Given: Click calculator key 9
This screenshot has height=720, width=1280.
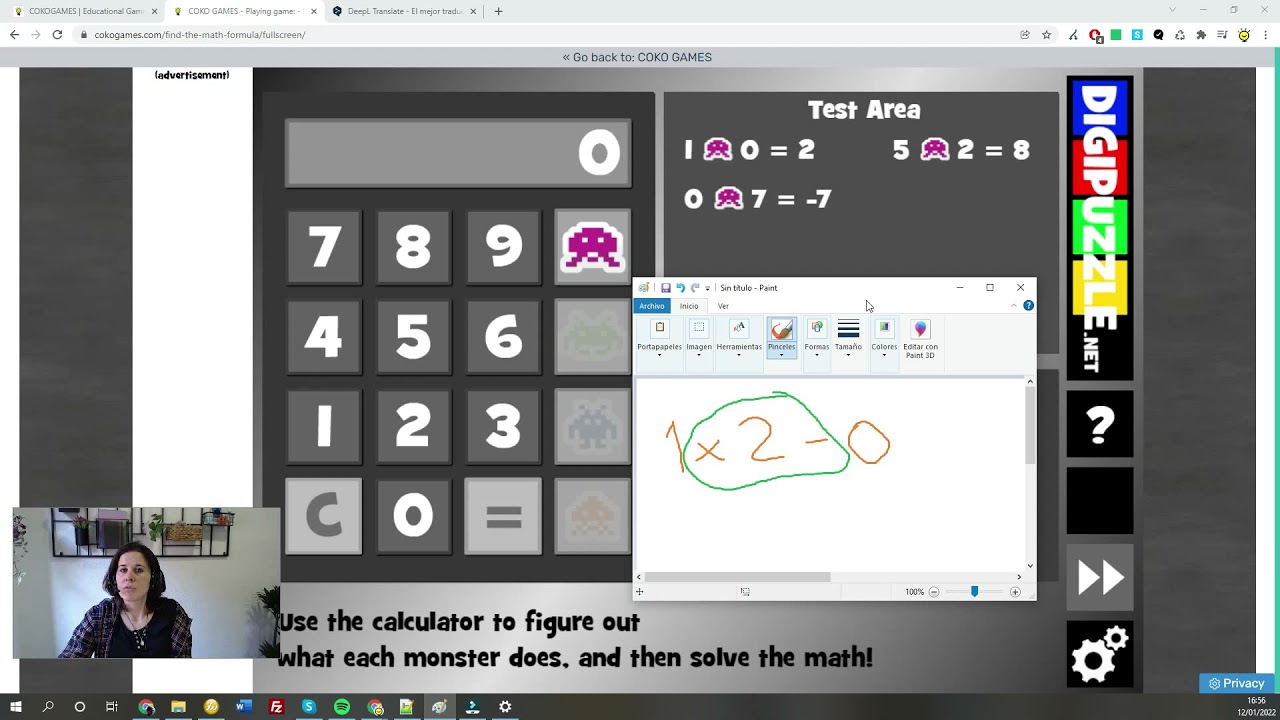Looking at the screenshot, I should [503, 247].
